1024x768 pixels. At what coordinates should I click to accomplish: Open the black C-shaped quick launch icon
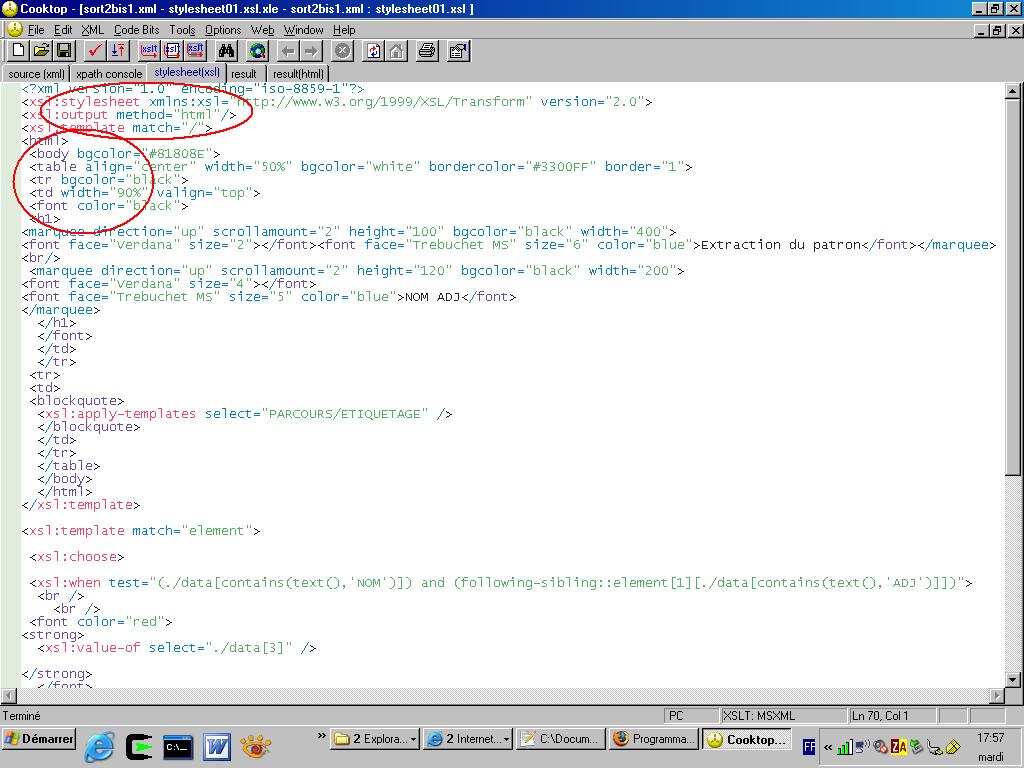(138, 746)
